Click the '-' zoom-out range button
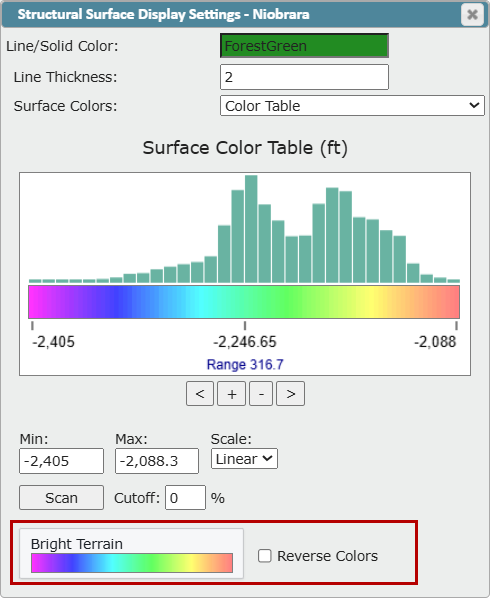Image resolution: width=490 pixels, height=598 pixels. (261, 394)
